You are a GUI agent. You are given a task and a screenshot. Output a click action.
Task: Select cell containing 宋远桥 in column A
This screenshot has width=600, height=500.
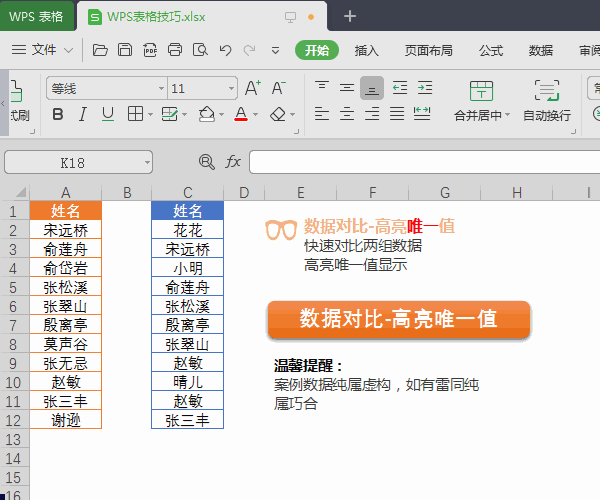[x=65, y=230]
